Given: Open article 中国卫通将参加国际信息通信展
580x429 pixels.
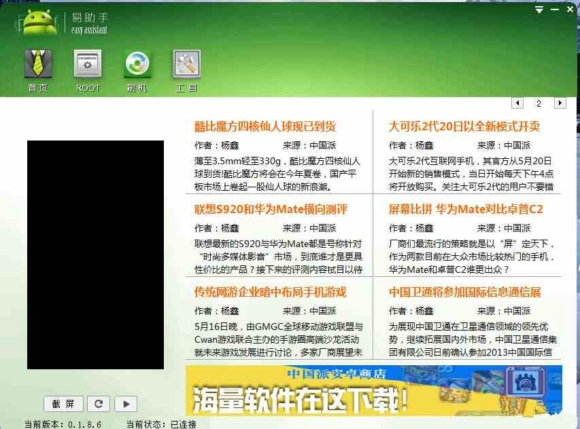Looking at the screenshot, I should pyautogui.click(x=465, y=292).
